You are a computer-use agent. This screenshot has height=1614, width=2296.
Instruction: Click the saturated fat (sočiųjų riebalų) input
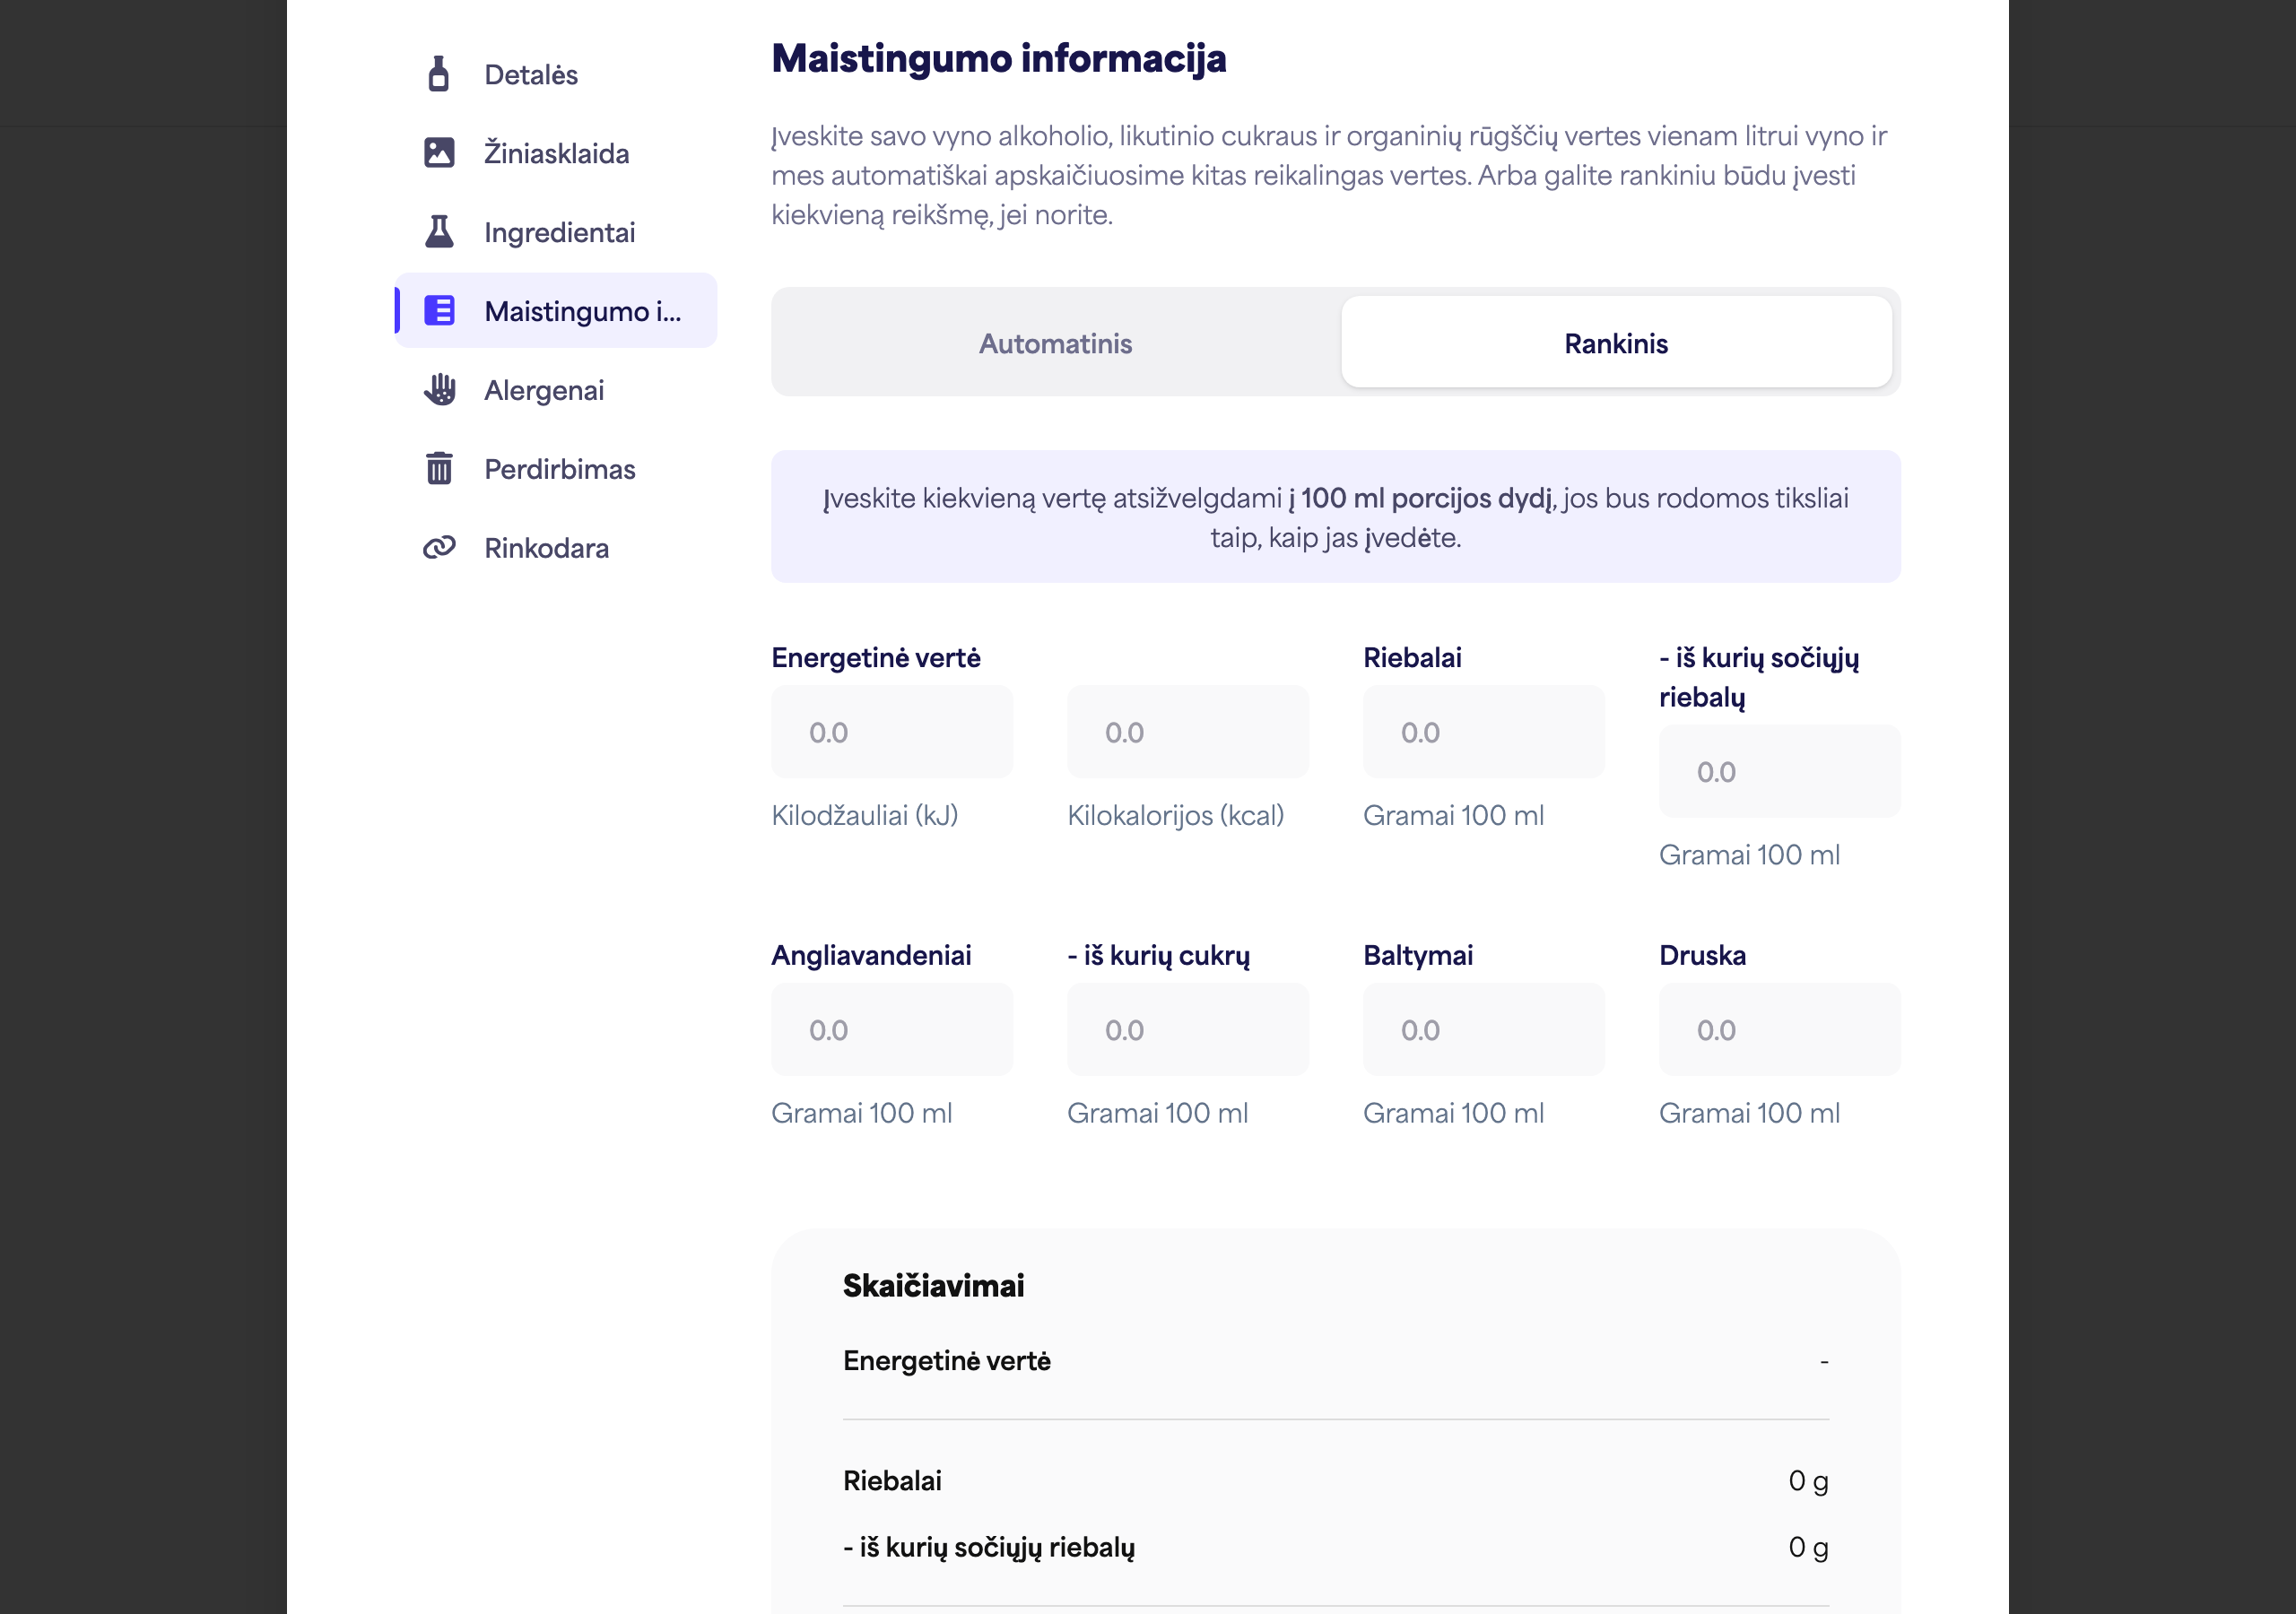[1780, 771]
